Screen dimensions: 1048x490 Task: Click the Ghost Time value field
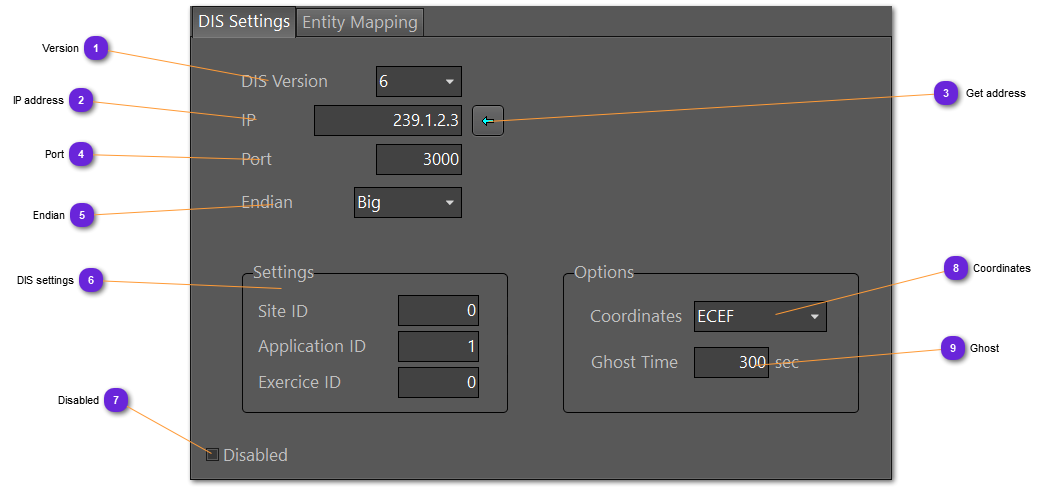click(730, 362)
